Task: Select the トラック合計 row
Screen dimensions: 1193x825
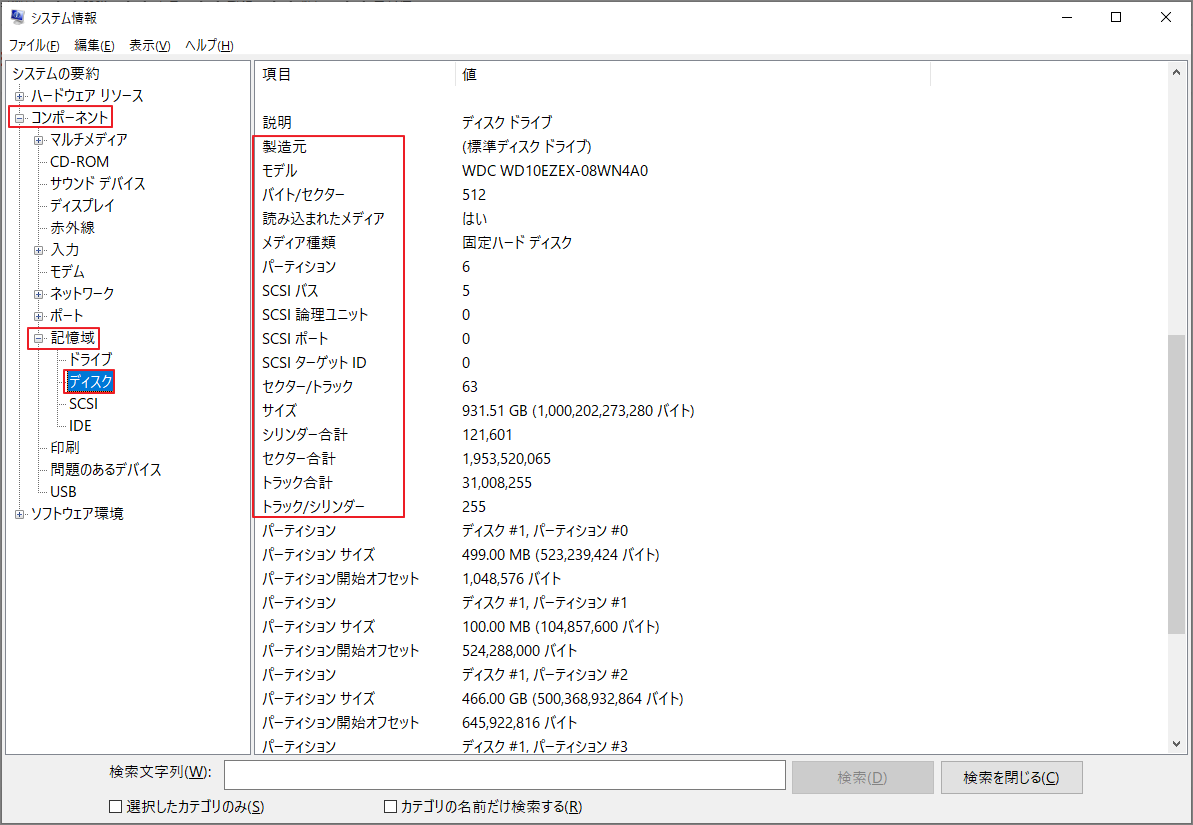Action: click(711, 483)
